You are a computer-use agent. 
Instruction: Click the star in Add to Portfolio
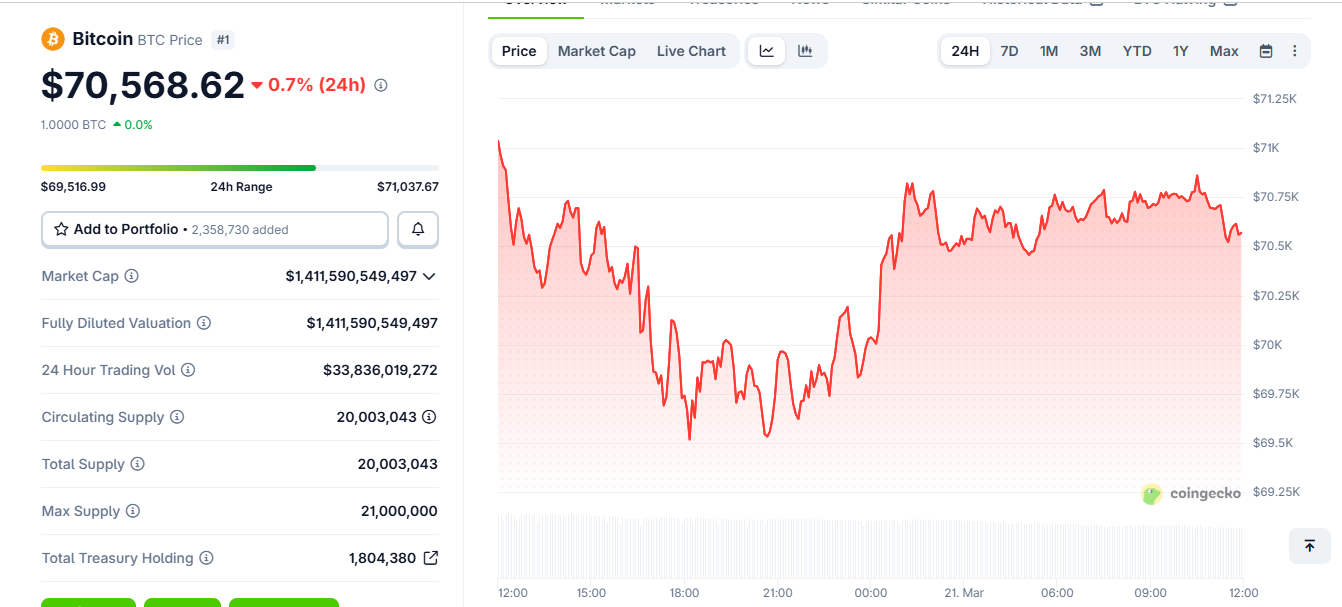pyautogui.click(x=60, y=229)
